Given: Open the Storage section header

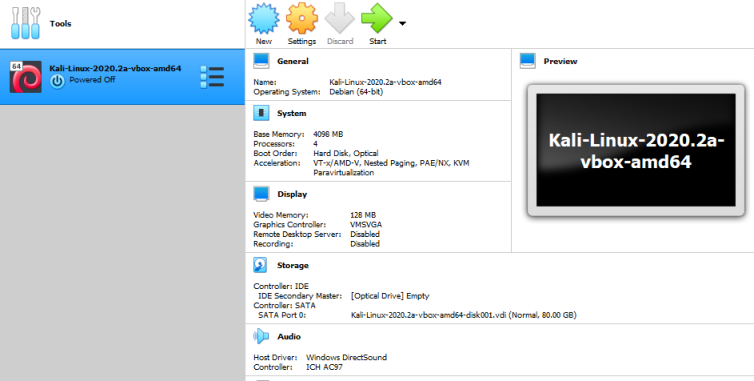Looking at the screenshot, I should [293, 266].
